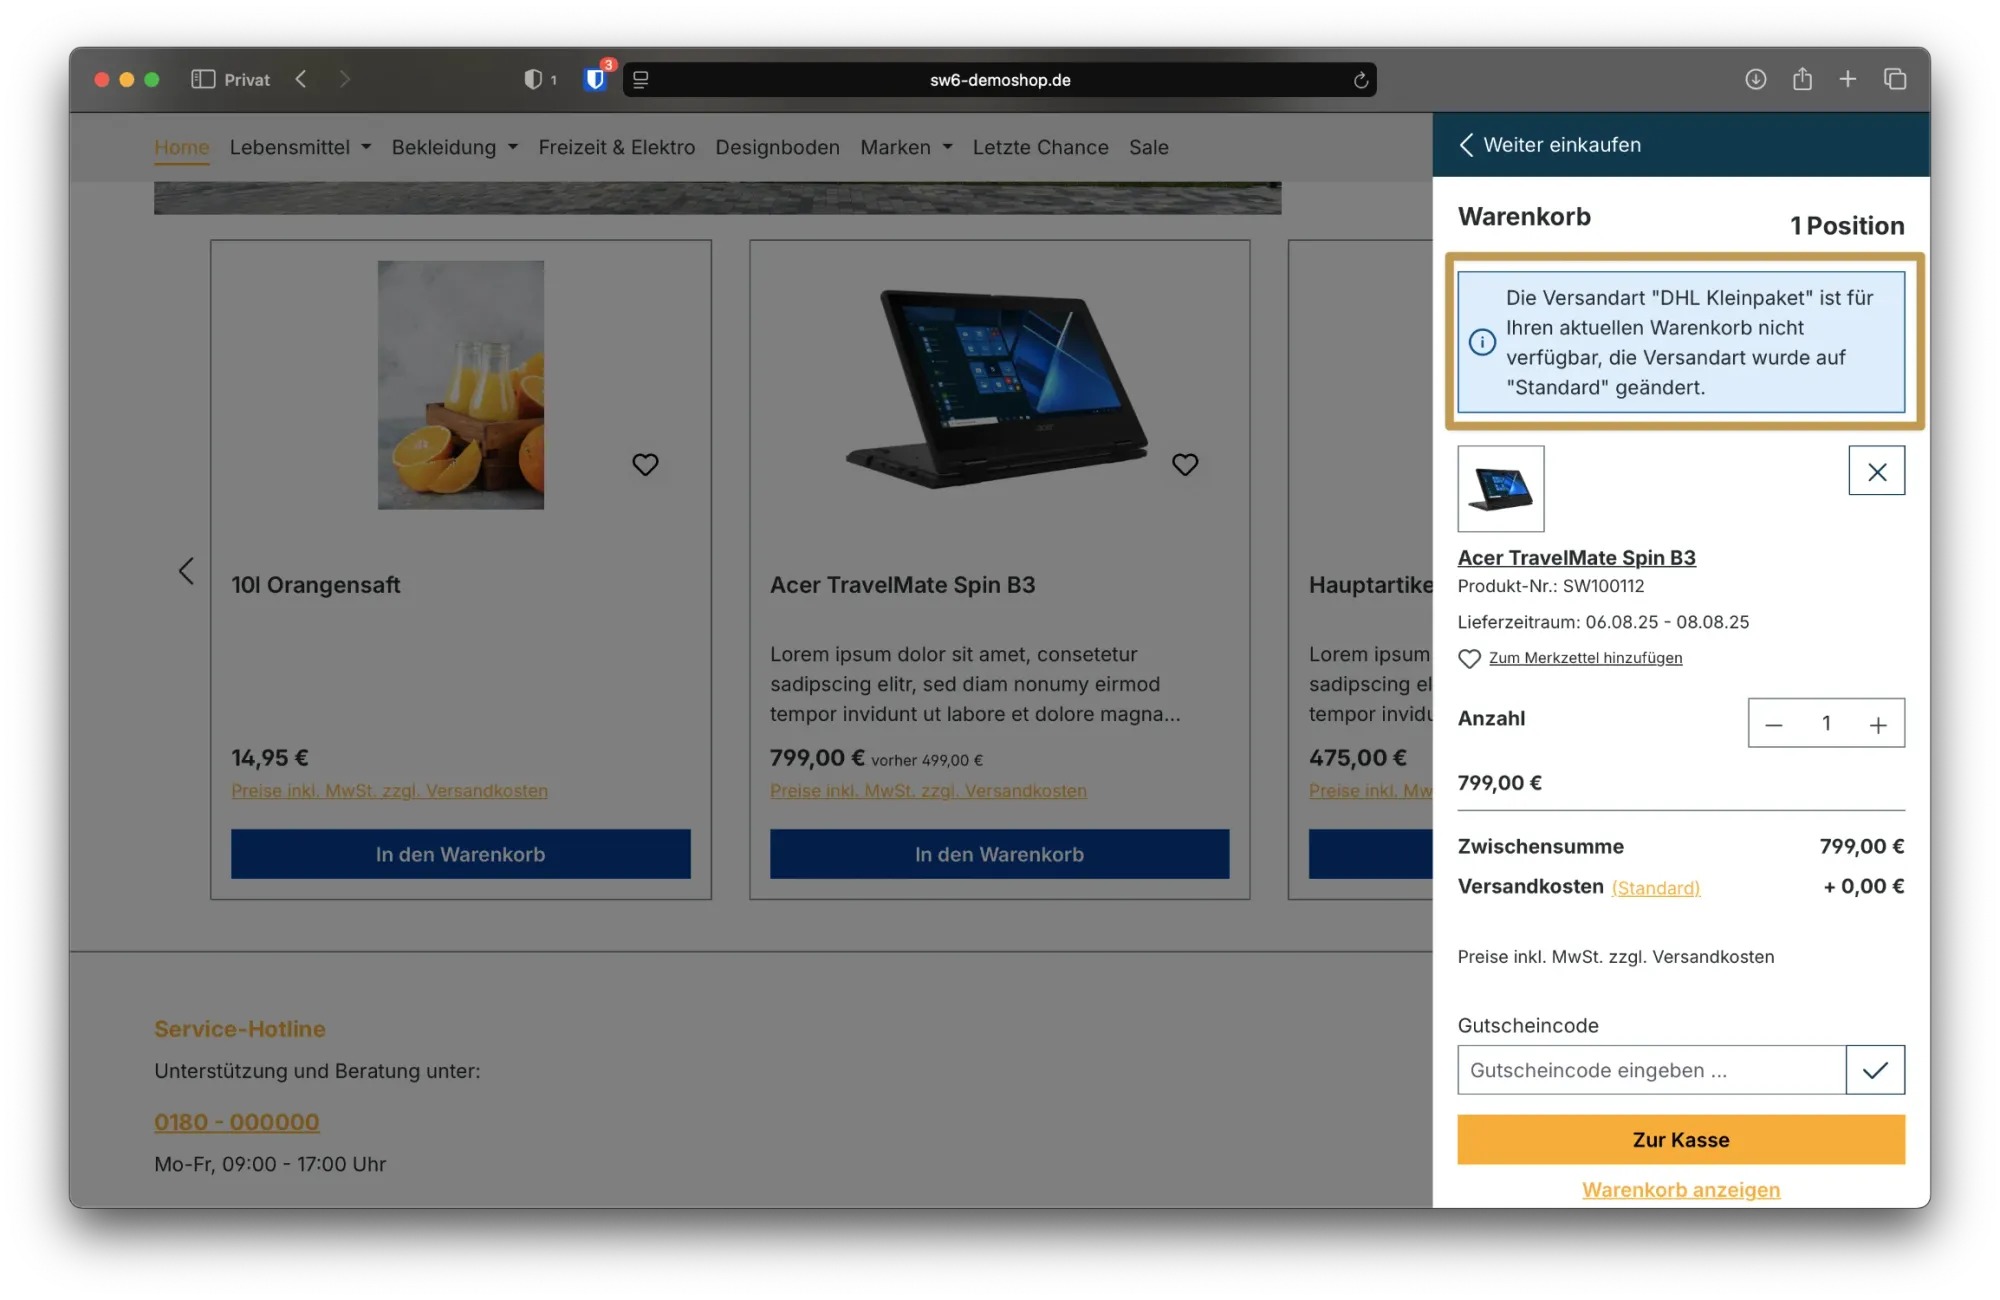
Task: Toggle wishlist heart on Acer TravelMate card
Action: pyautogui.click(x=1184, y=464)
